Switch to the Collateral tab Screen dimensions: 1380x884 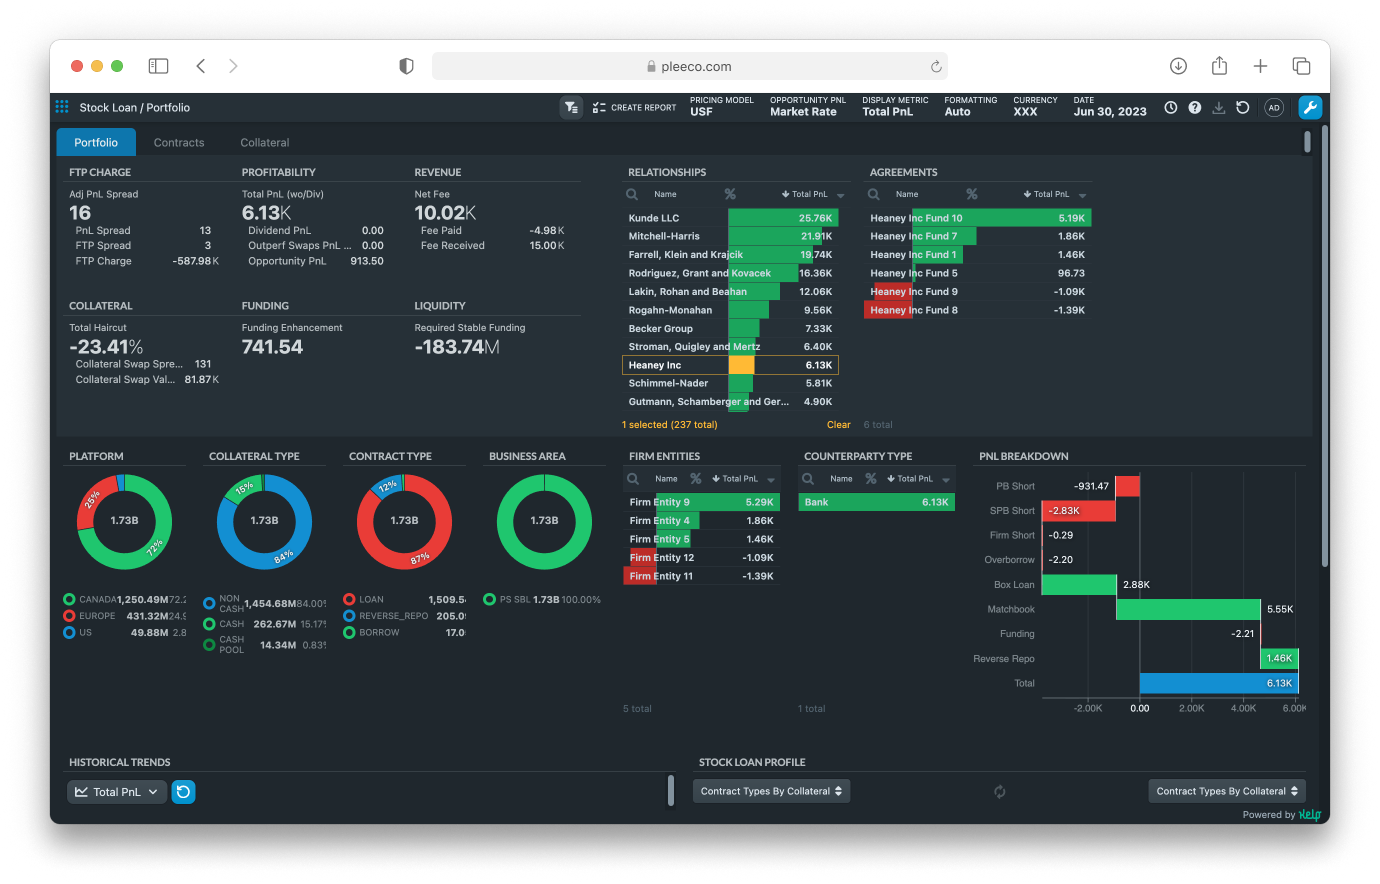[265, 142]
